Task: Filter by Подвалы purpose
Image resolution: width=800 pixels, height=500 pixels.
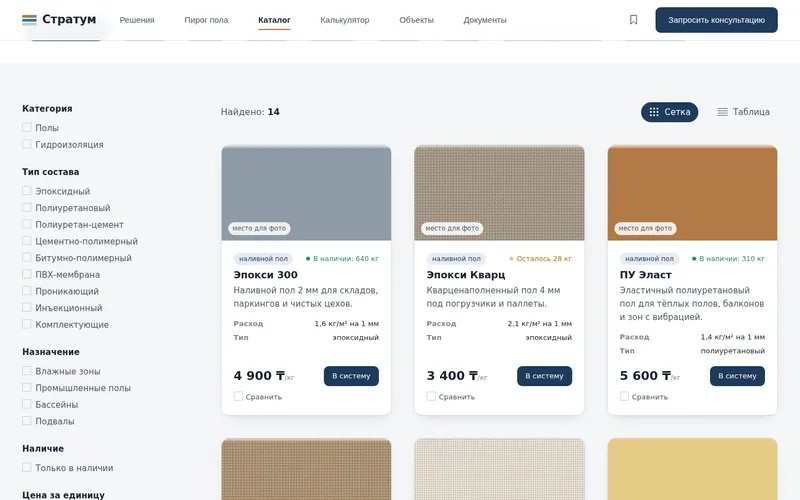Action: click(27, 420)
